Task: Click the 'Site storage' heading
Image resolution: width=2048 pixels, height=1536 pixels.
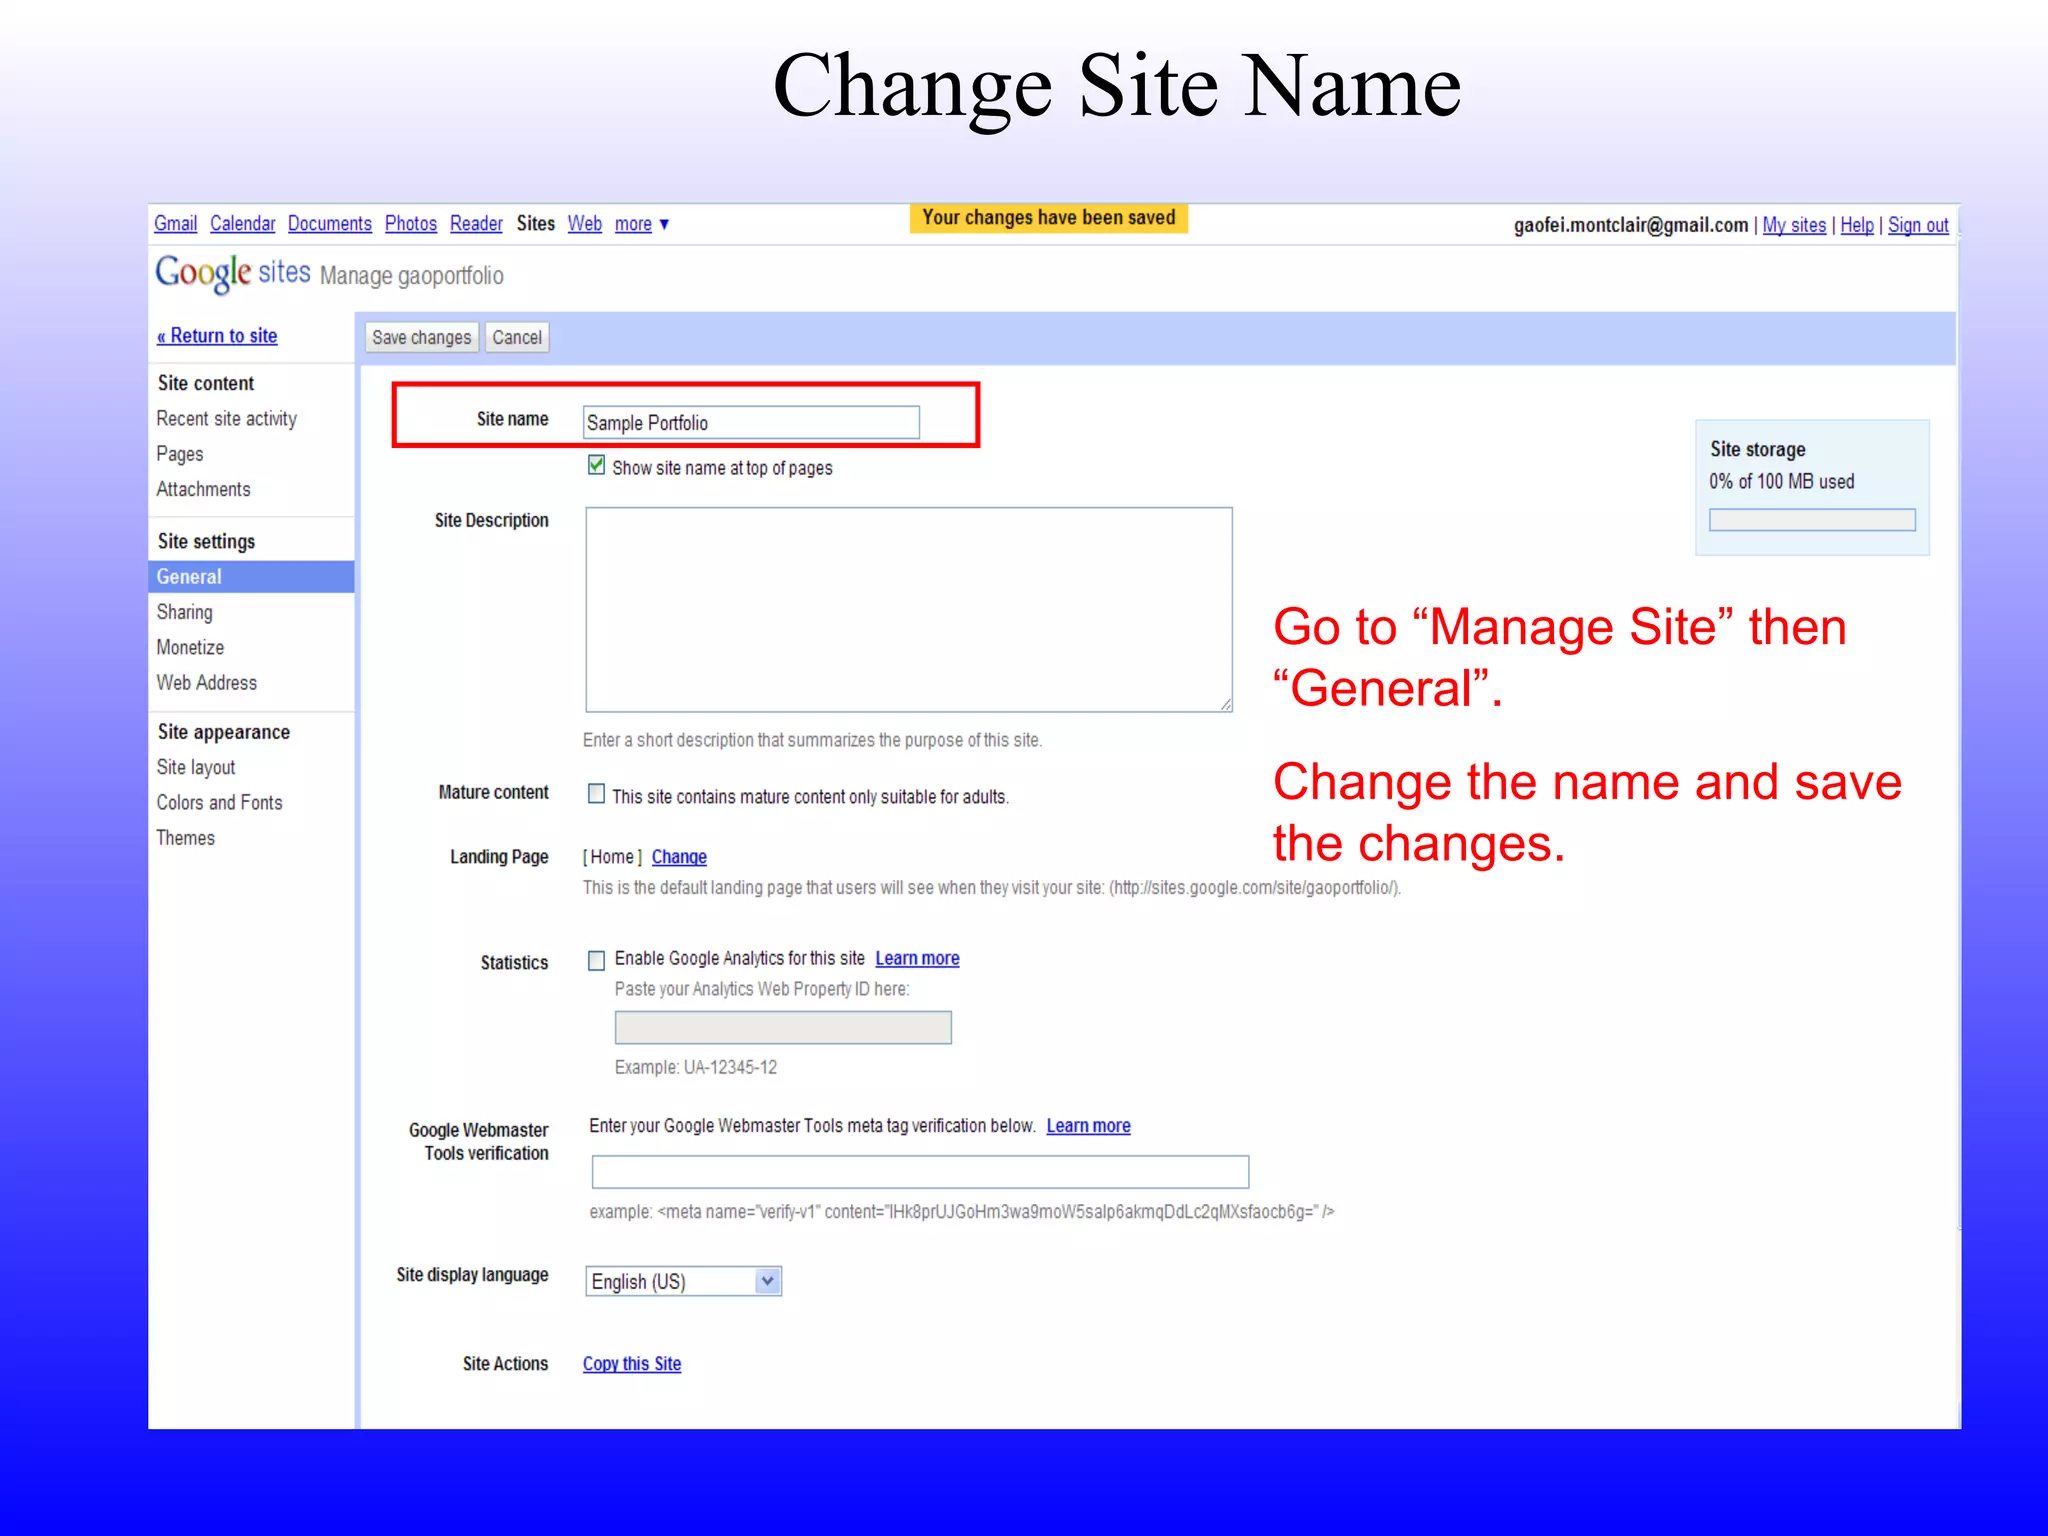Action: (1758, 449)
